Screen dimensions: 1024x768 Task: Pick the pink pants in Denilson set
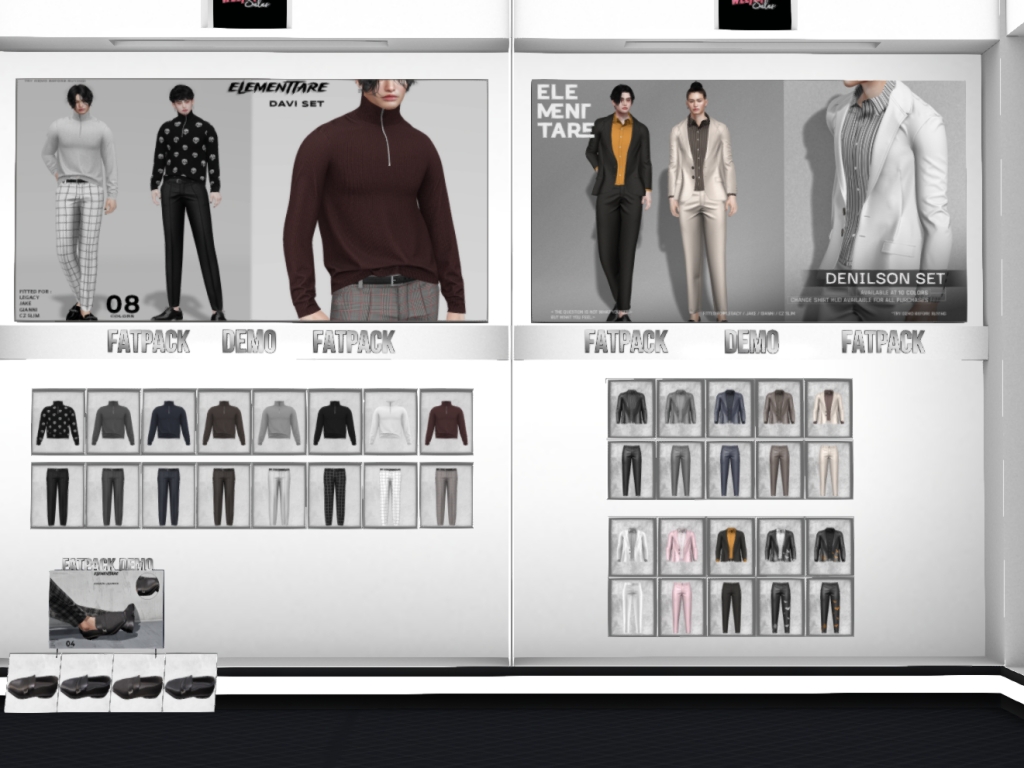click(682, 607)
